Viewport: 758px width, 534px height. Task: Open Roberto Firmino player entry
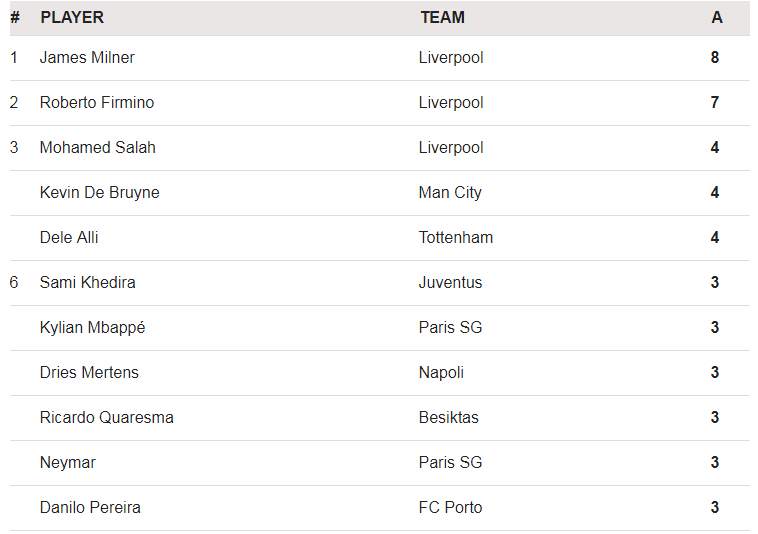point(97,102)
